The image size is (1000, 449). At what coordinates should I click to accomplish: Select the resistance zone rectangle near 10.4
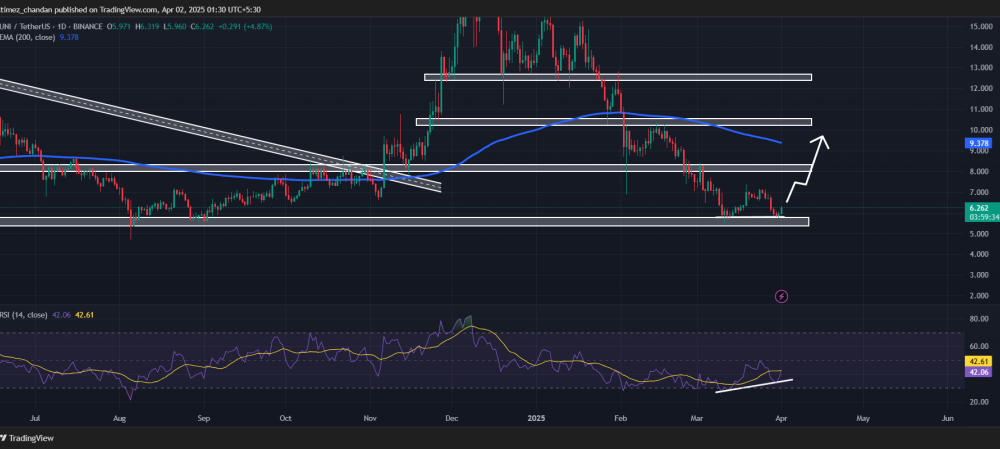tap(614, 121)
